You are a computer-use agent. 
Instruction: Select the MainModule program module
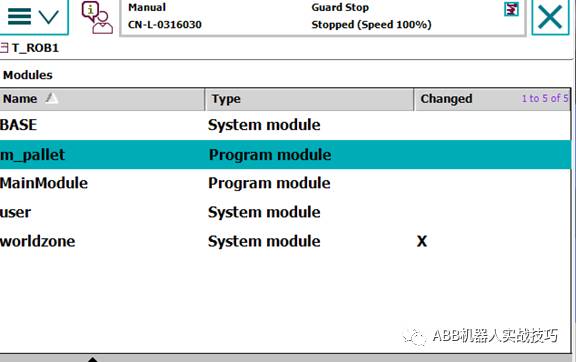tap(285, 183)
